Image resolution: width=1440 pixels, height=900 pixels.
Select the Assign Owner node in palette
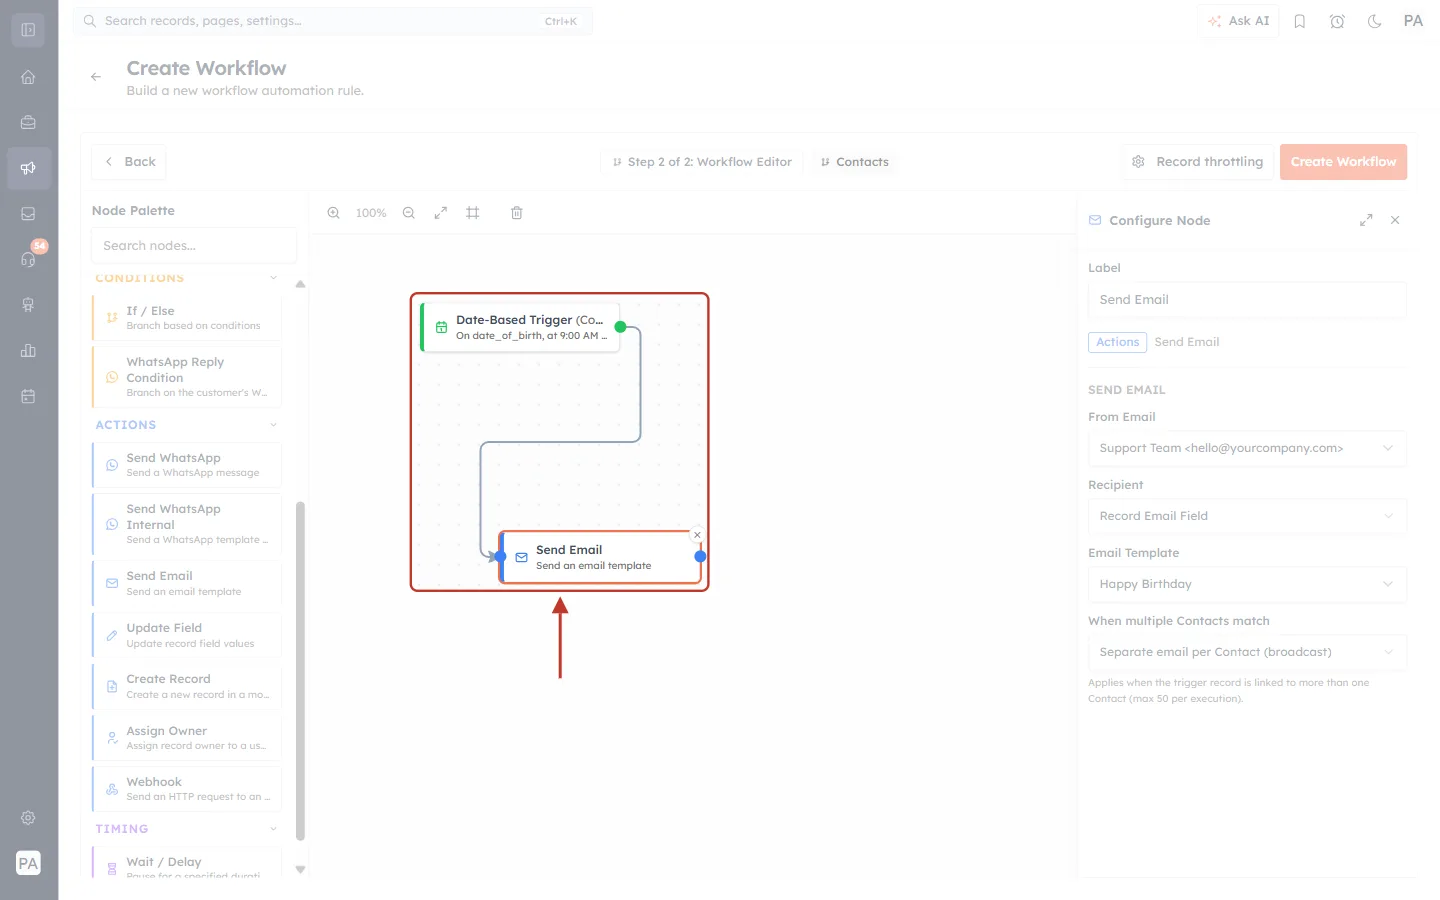187,738
